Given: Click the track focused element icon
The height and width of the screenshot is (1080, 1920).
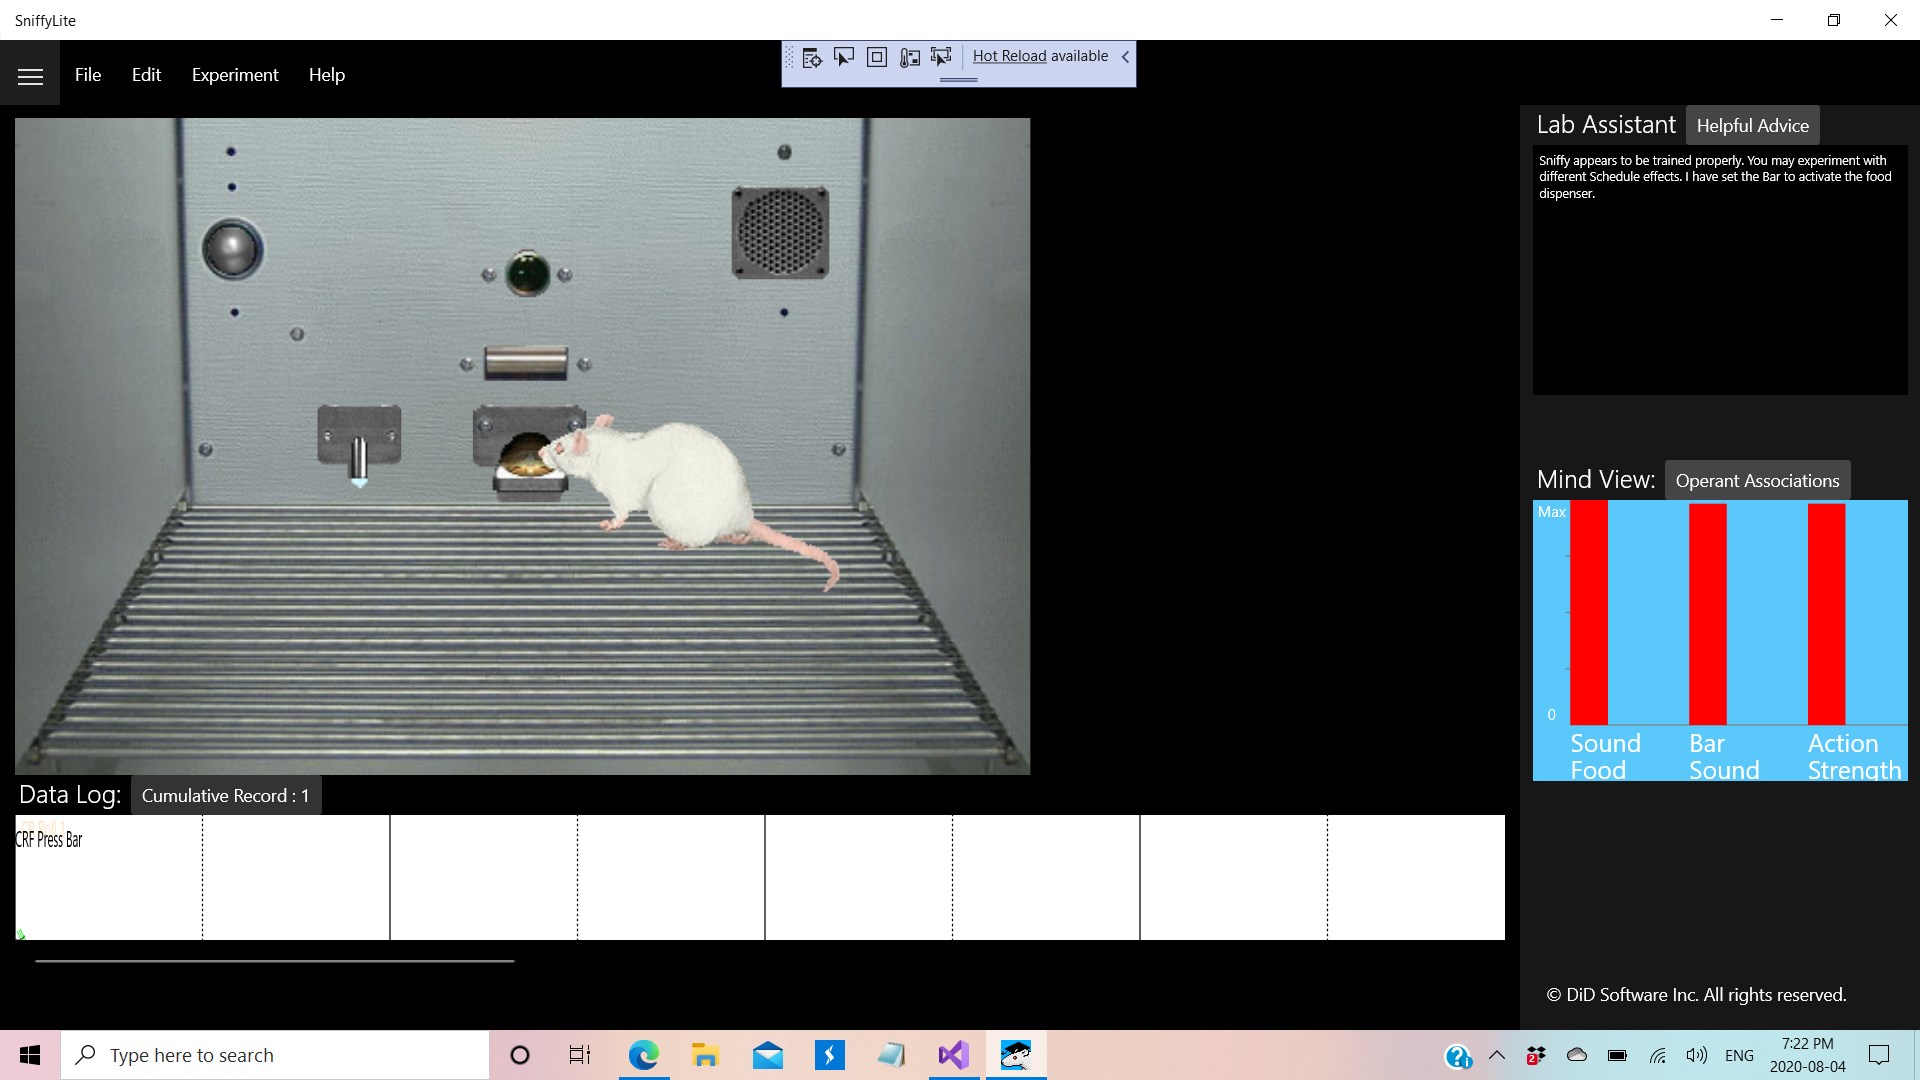Looking at the screenshot, I should click(942, 57).
